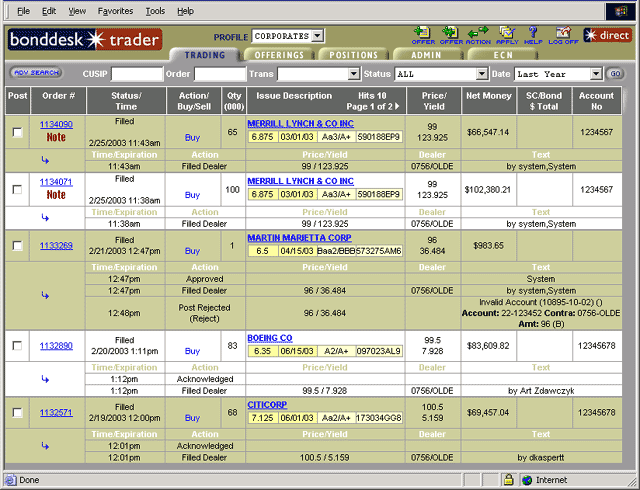Click detail arrow icon under order 1134090
The width and height of the screenshot is (640, 490).
(45, 160)
